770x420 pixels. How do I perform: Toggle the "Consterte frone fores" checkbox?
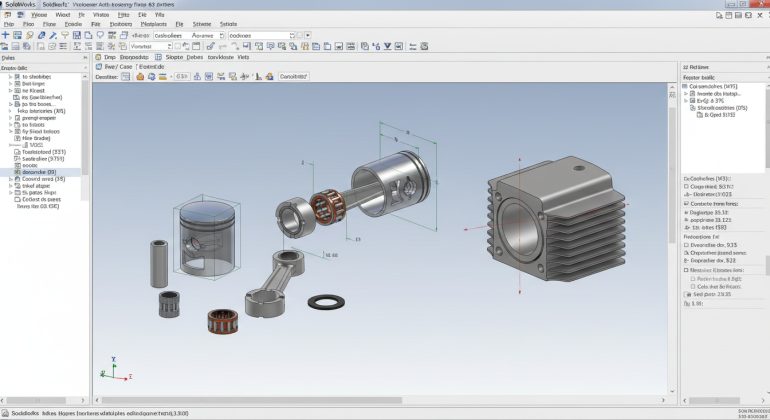coord(686,203)
